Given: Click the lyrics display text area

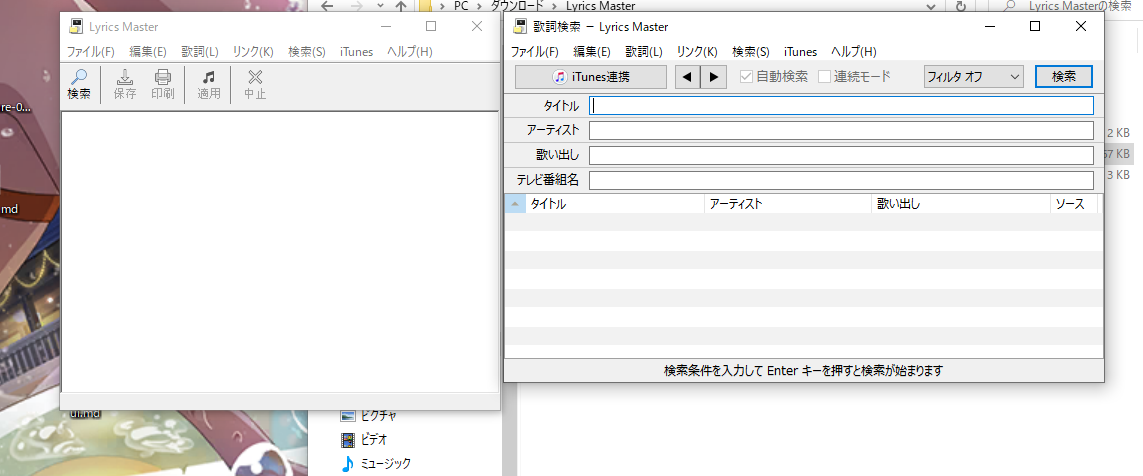Looking at the screenshot, I should pyautogui.click(x=280, y=251).
